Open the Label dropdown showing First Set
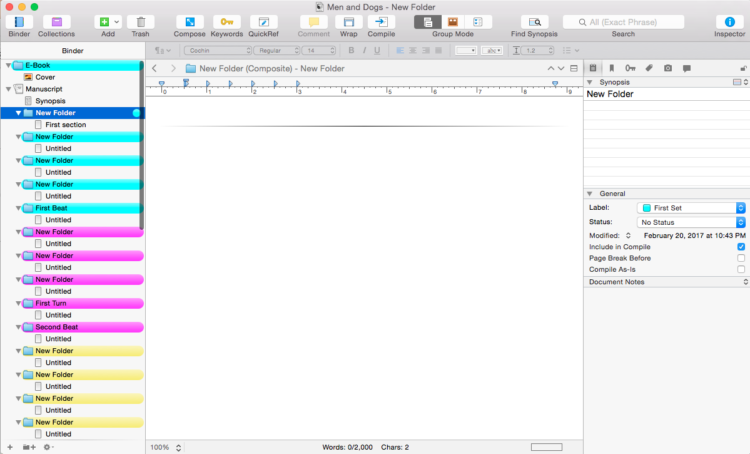 pos(692,207)
